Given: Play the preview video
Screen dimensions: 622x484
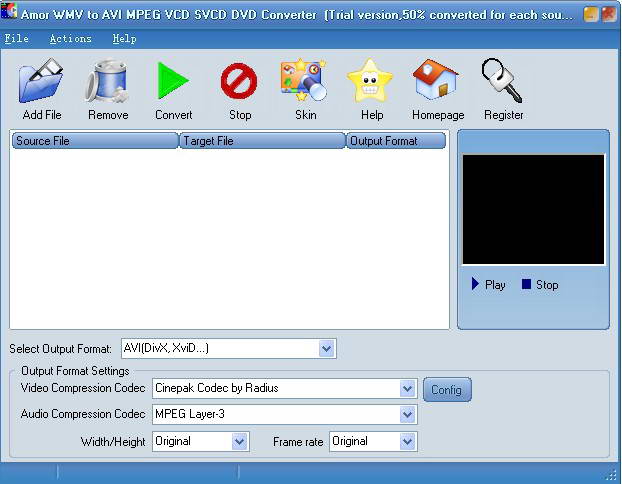Looking at the screenshot, I should [488, 284].
